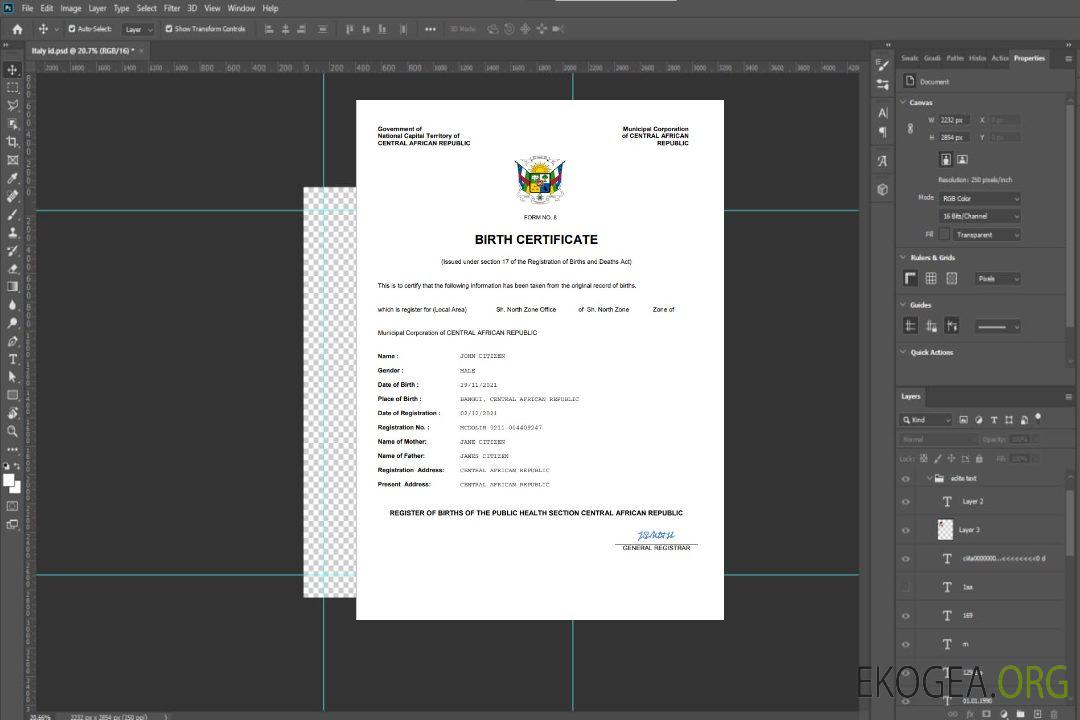Screen dimensions: 1080x720
Task: Select the Lasso tool
Action: tap(12, 105)
